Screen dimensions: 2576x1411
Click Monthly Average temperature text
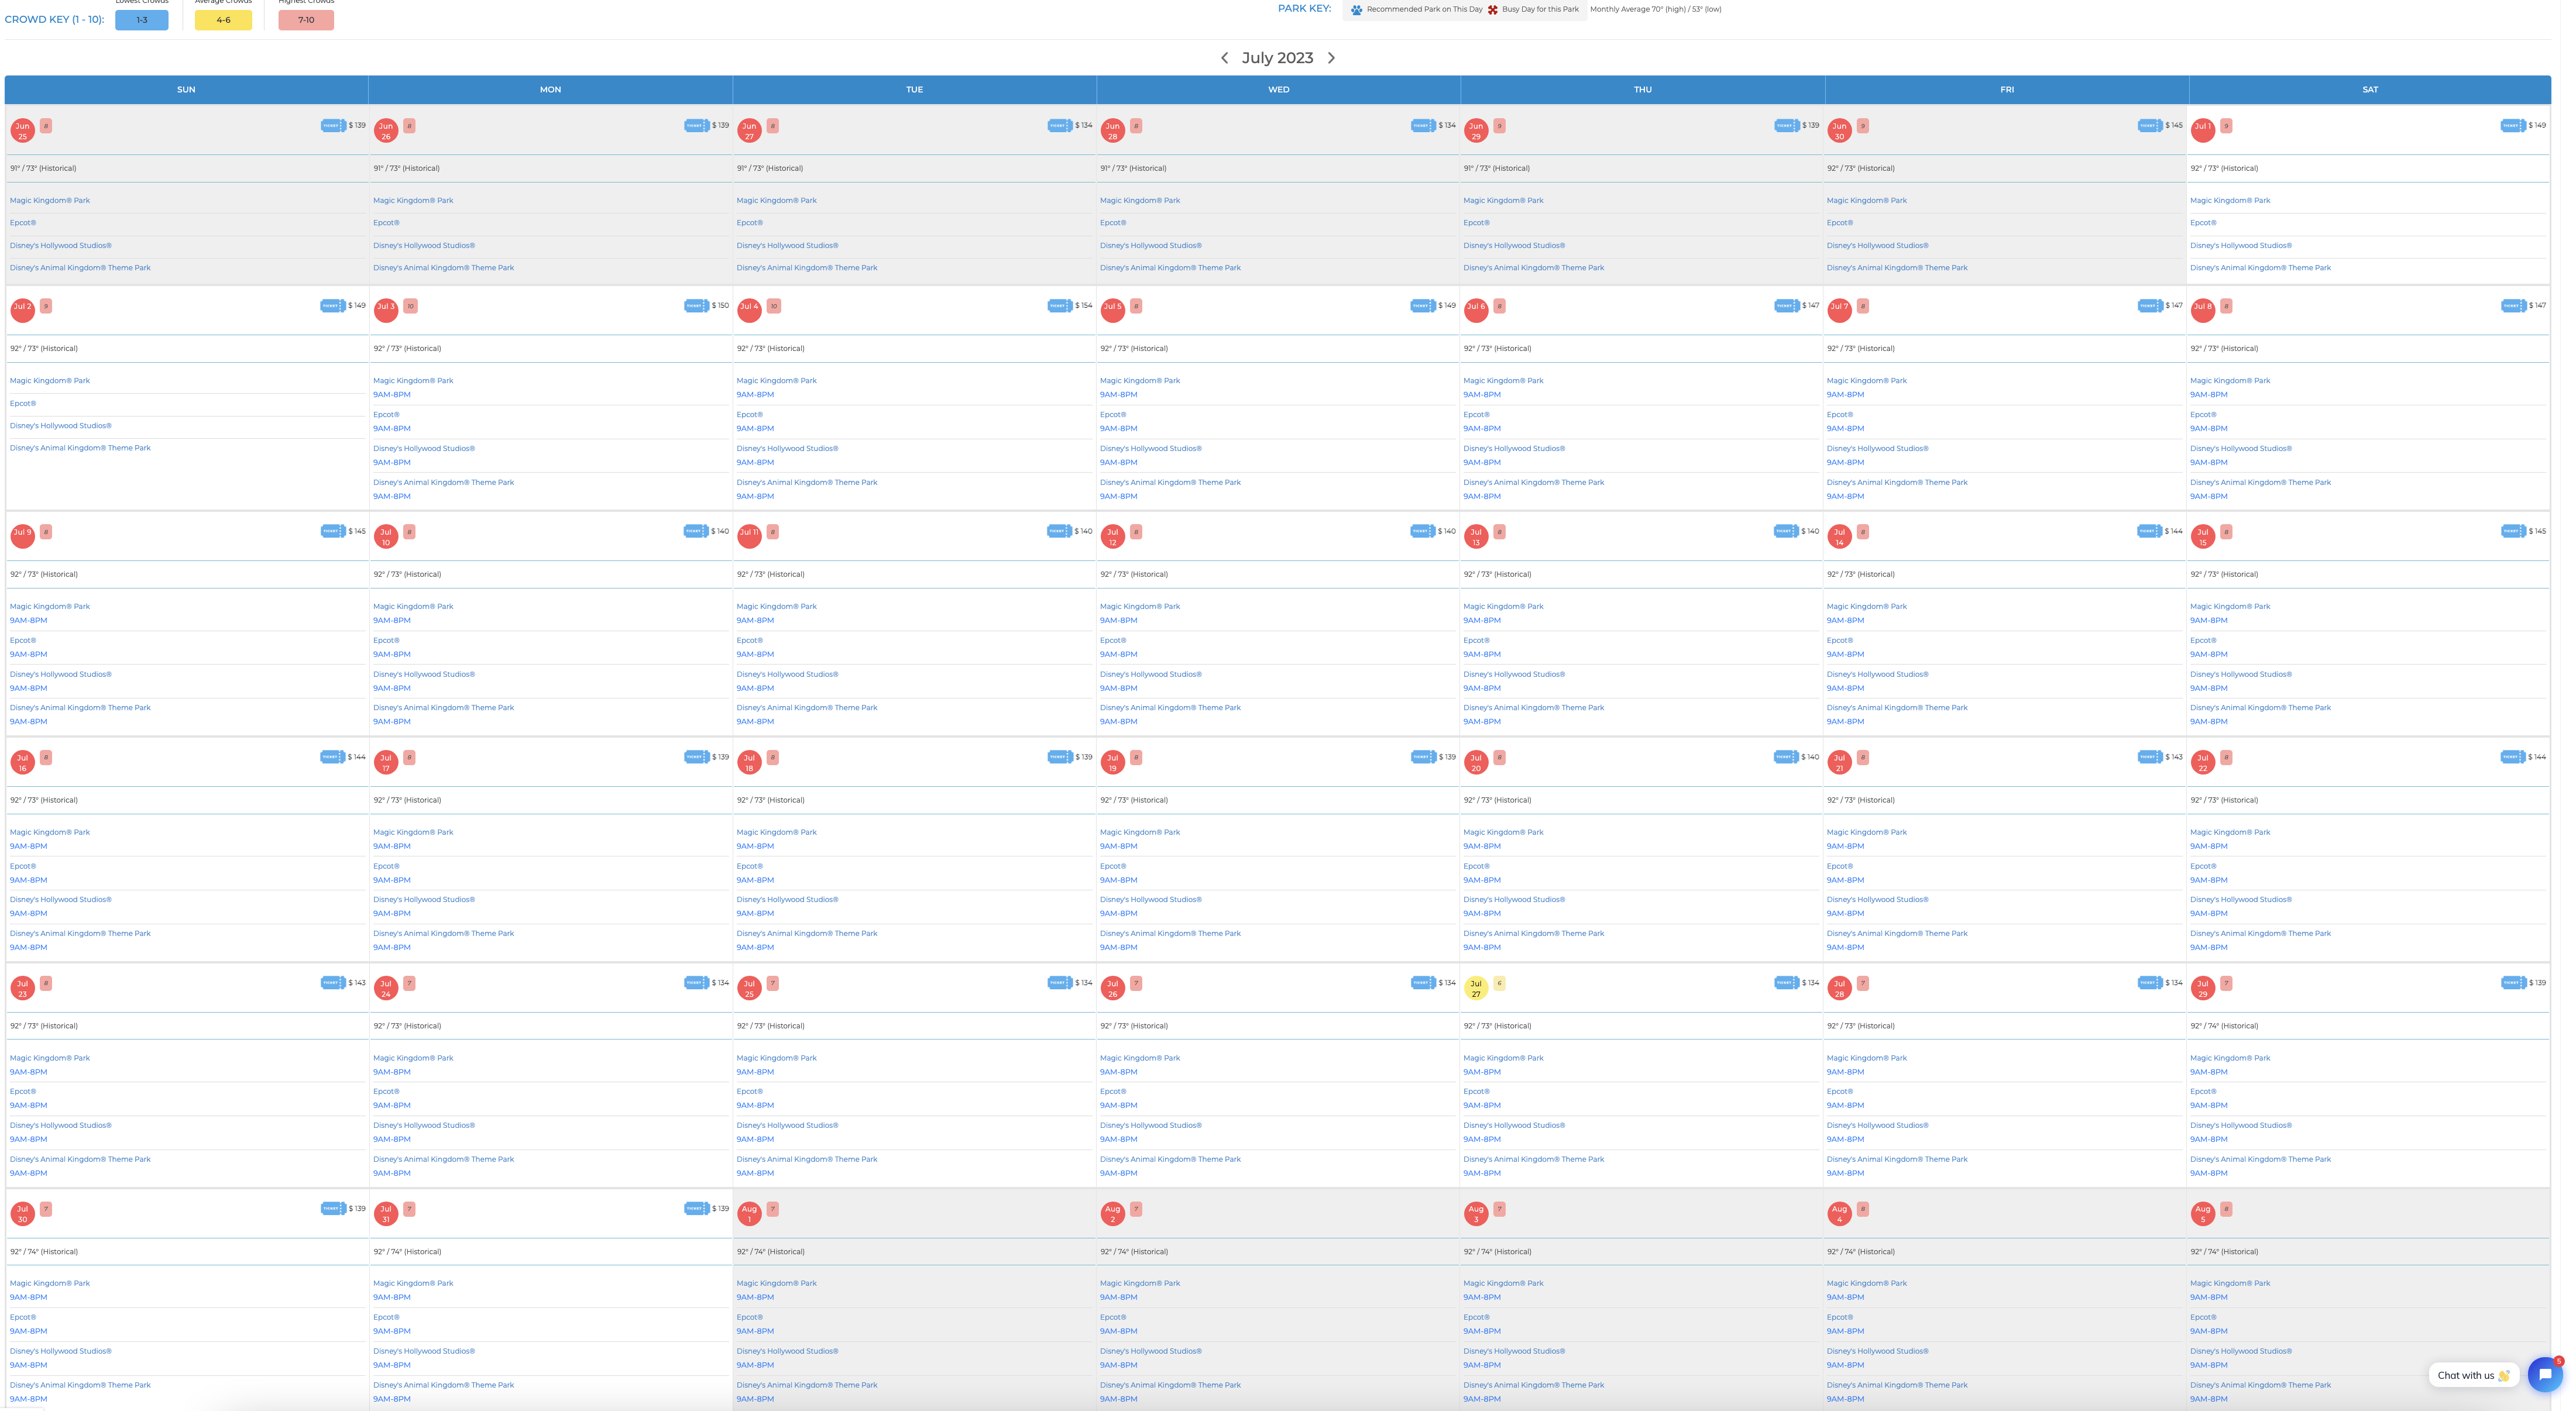click(x=1655, y=10)
